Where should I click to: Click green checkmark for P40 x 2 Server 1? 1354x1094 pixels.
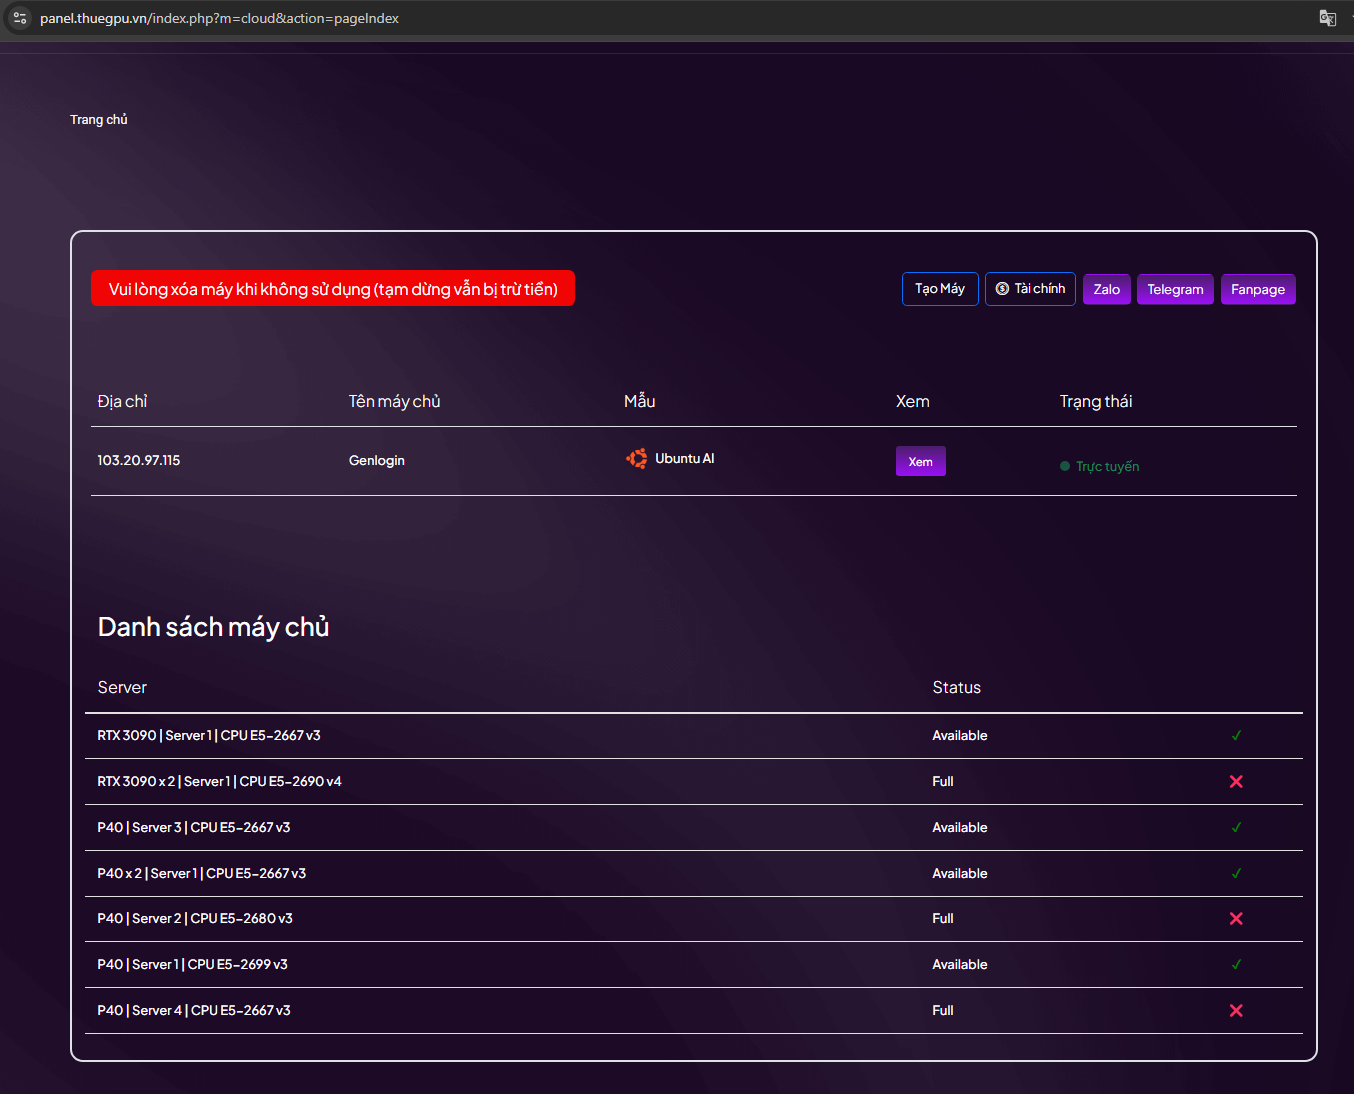tap(1236, 874)
